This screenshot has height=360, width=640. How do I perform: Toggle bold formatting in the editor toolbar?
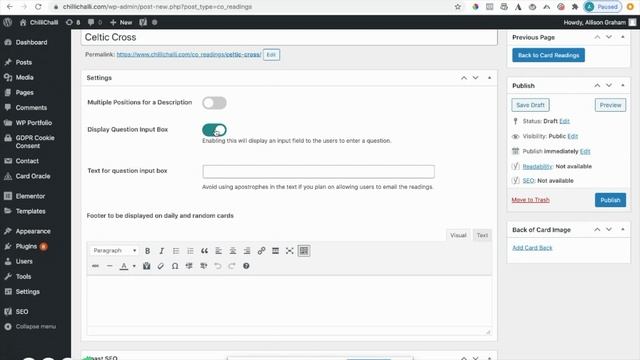pos(147,251)
